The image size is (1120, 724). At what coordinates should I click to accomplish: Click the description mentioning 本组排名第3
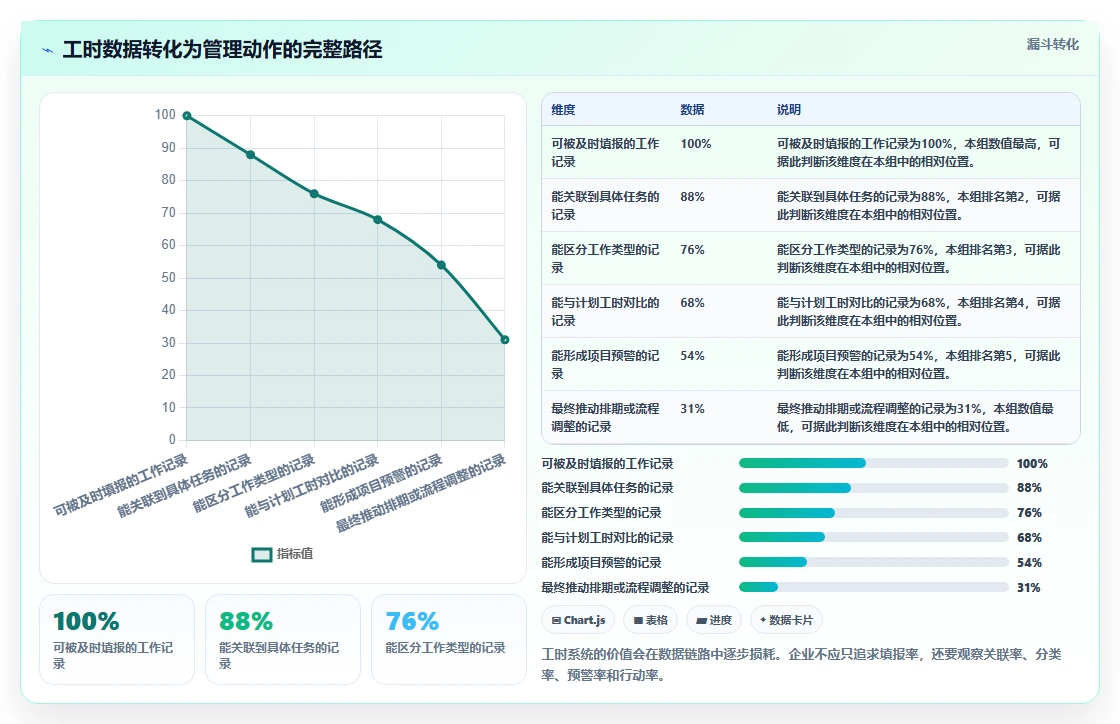(x=919, y=258)
